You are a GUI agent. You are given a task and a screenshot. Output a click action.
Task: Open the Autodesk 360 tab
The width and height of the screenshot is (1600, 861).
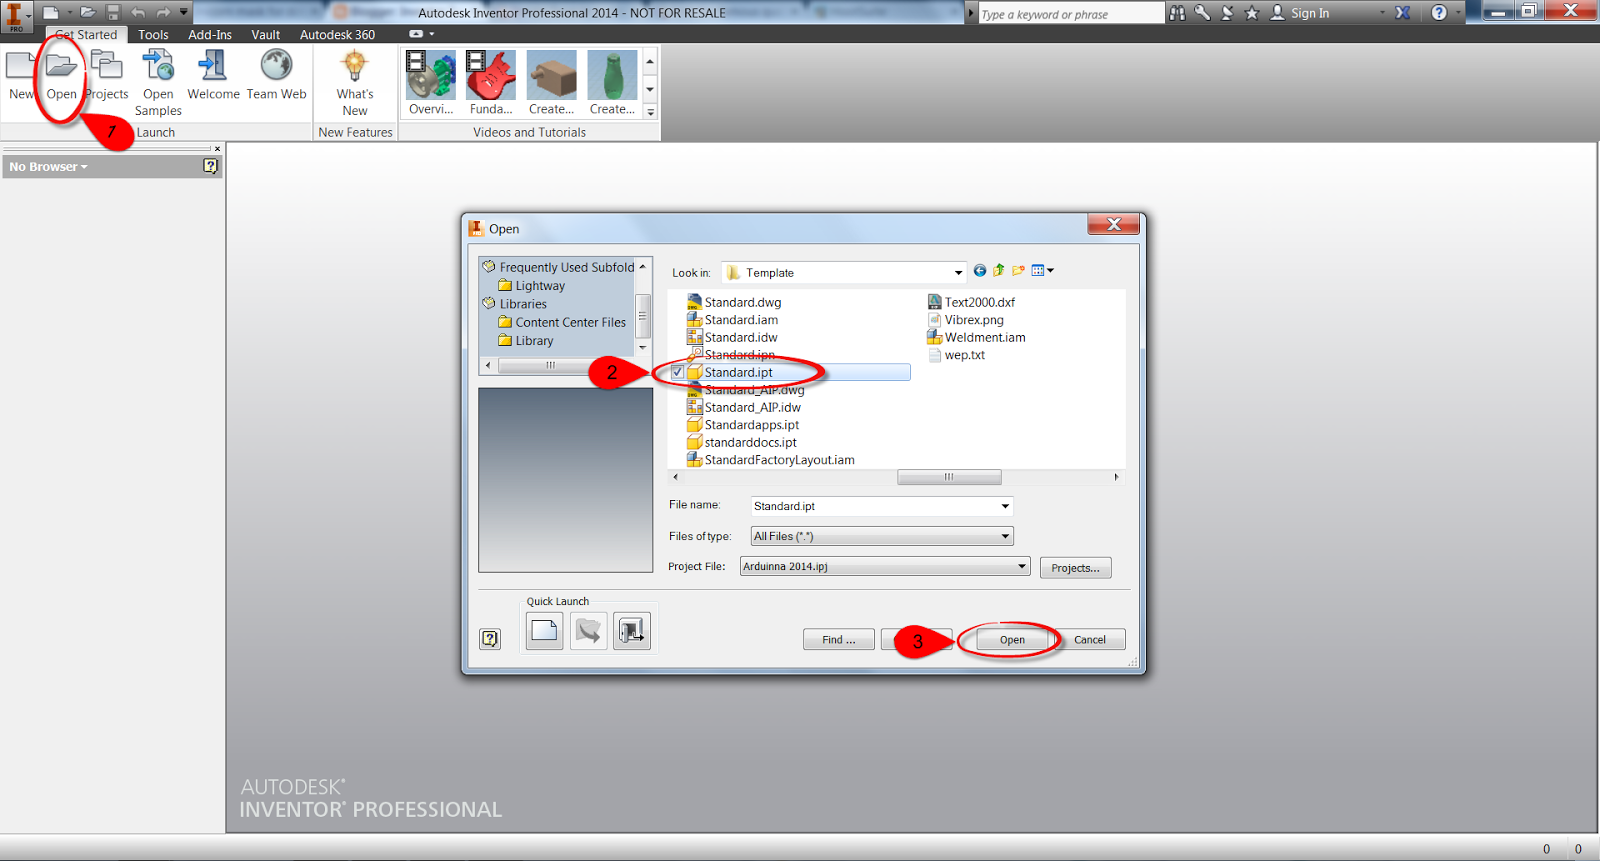click(x=337, y=34)
